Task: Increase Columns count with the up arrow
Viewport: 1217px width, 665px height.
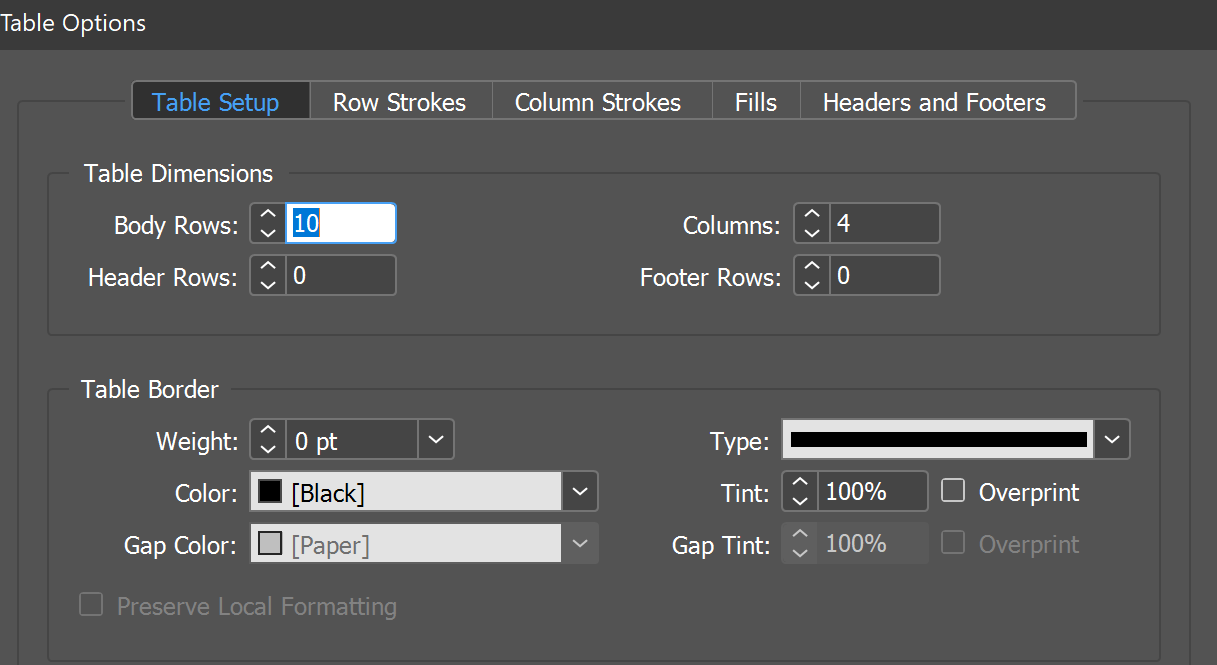Action: pos(811,214)
